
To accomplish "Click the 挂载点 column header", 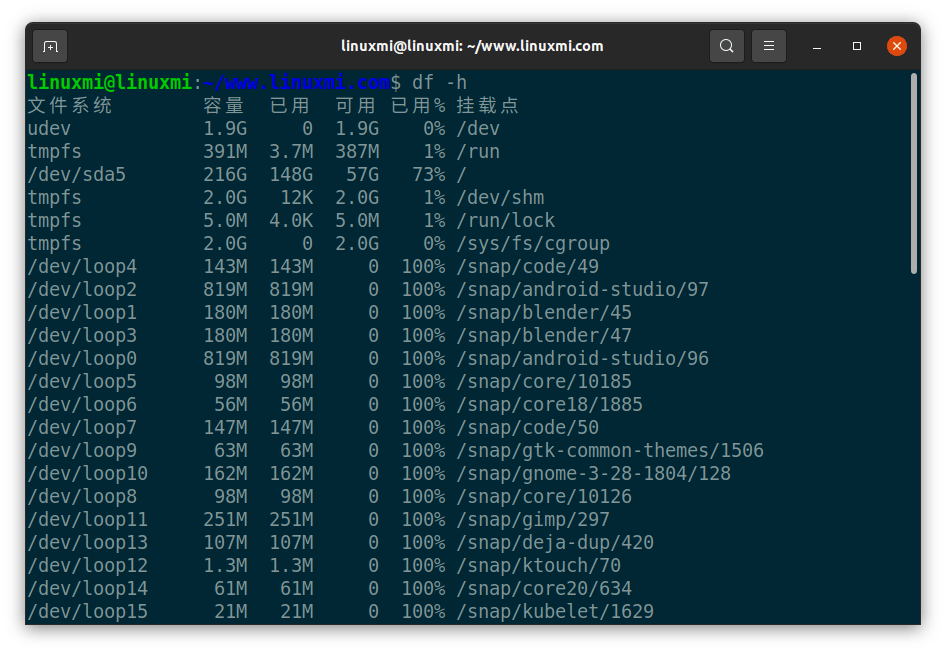I will [487, 106].
